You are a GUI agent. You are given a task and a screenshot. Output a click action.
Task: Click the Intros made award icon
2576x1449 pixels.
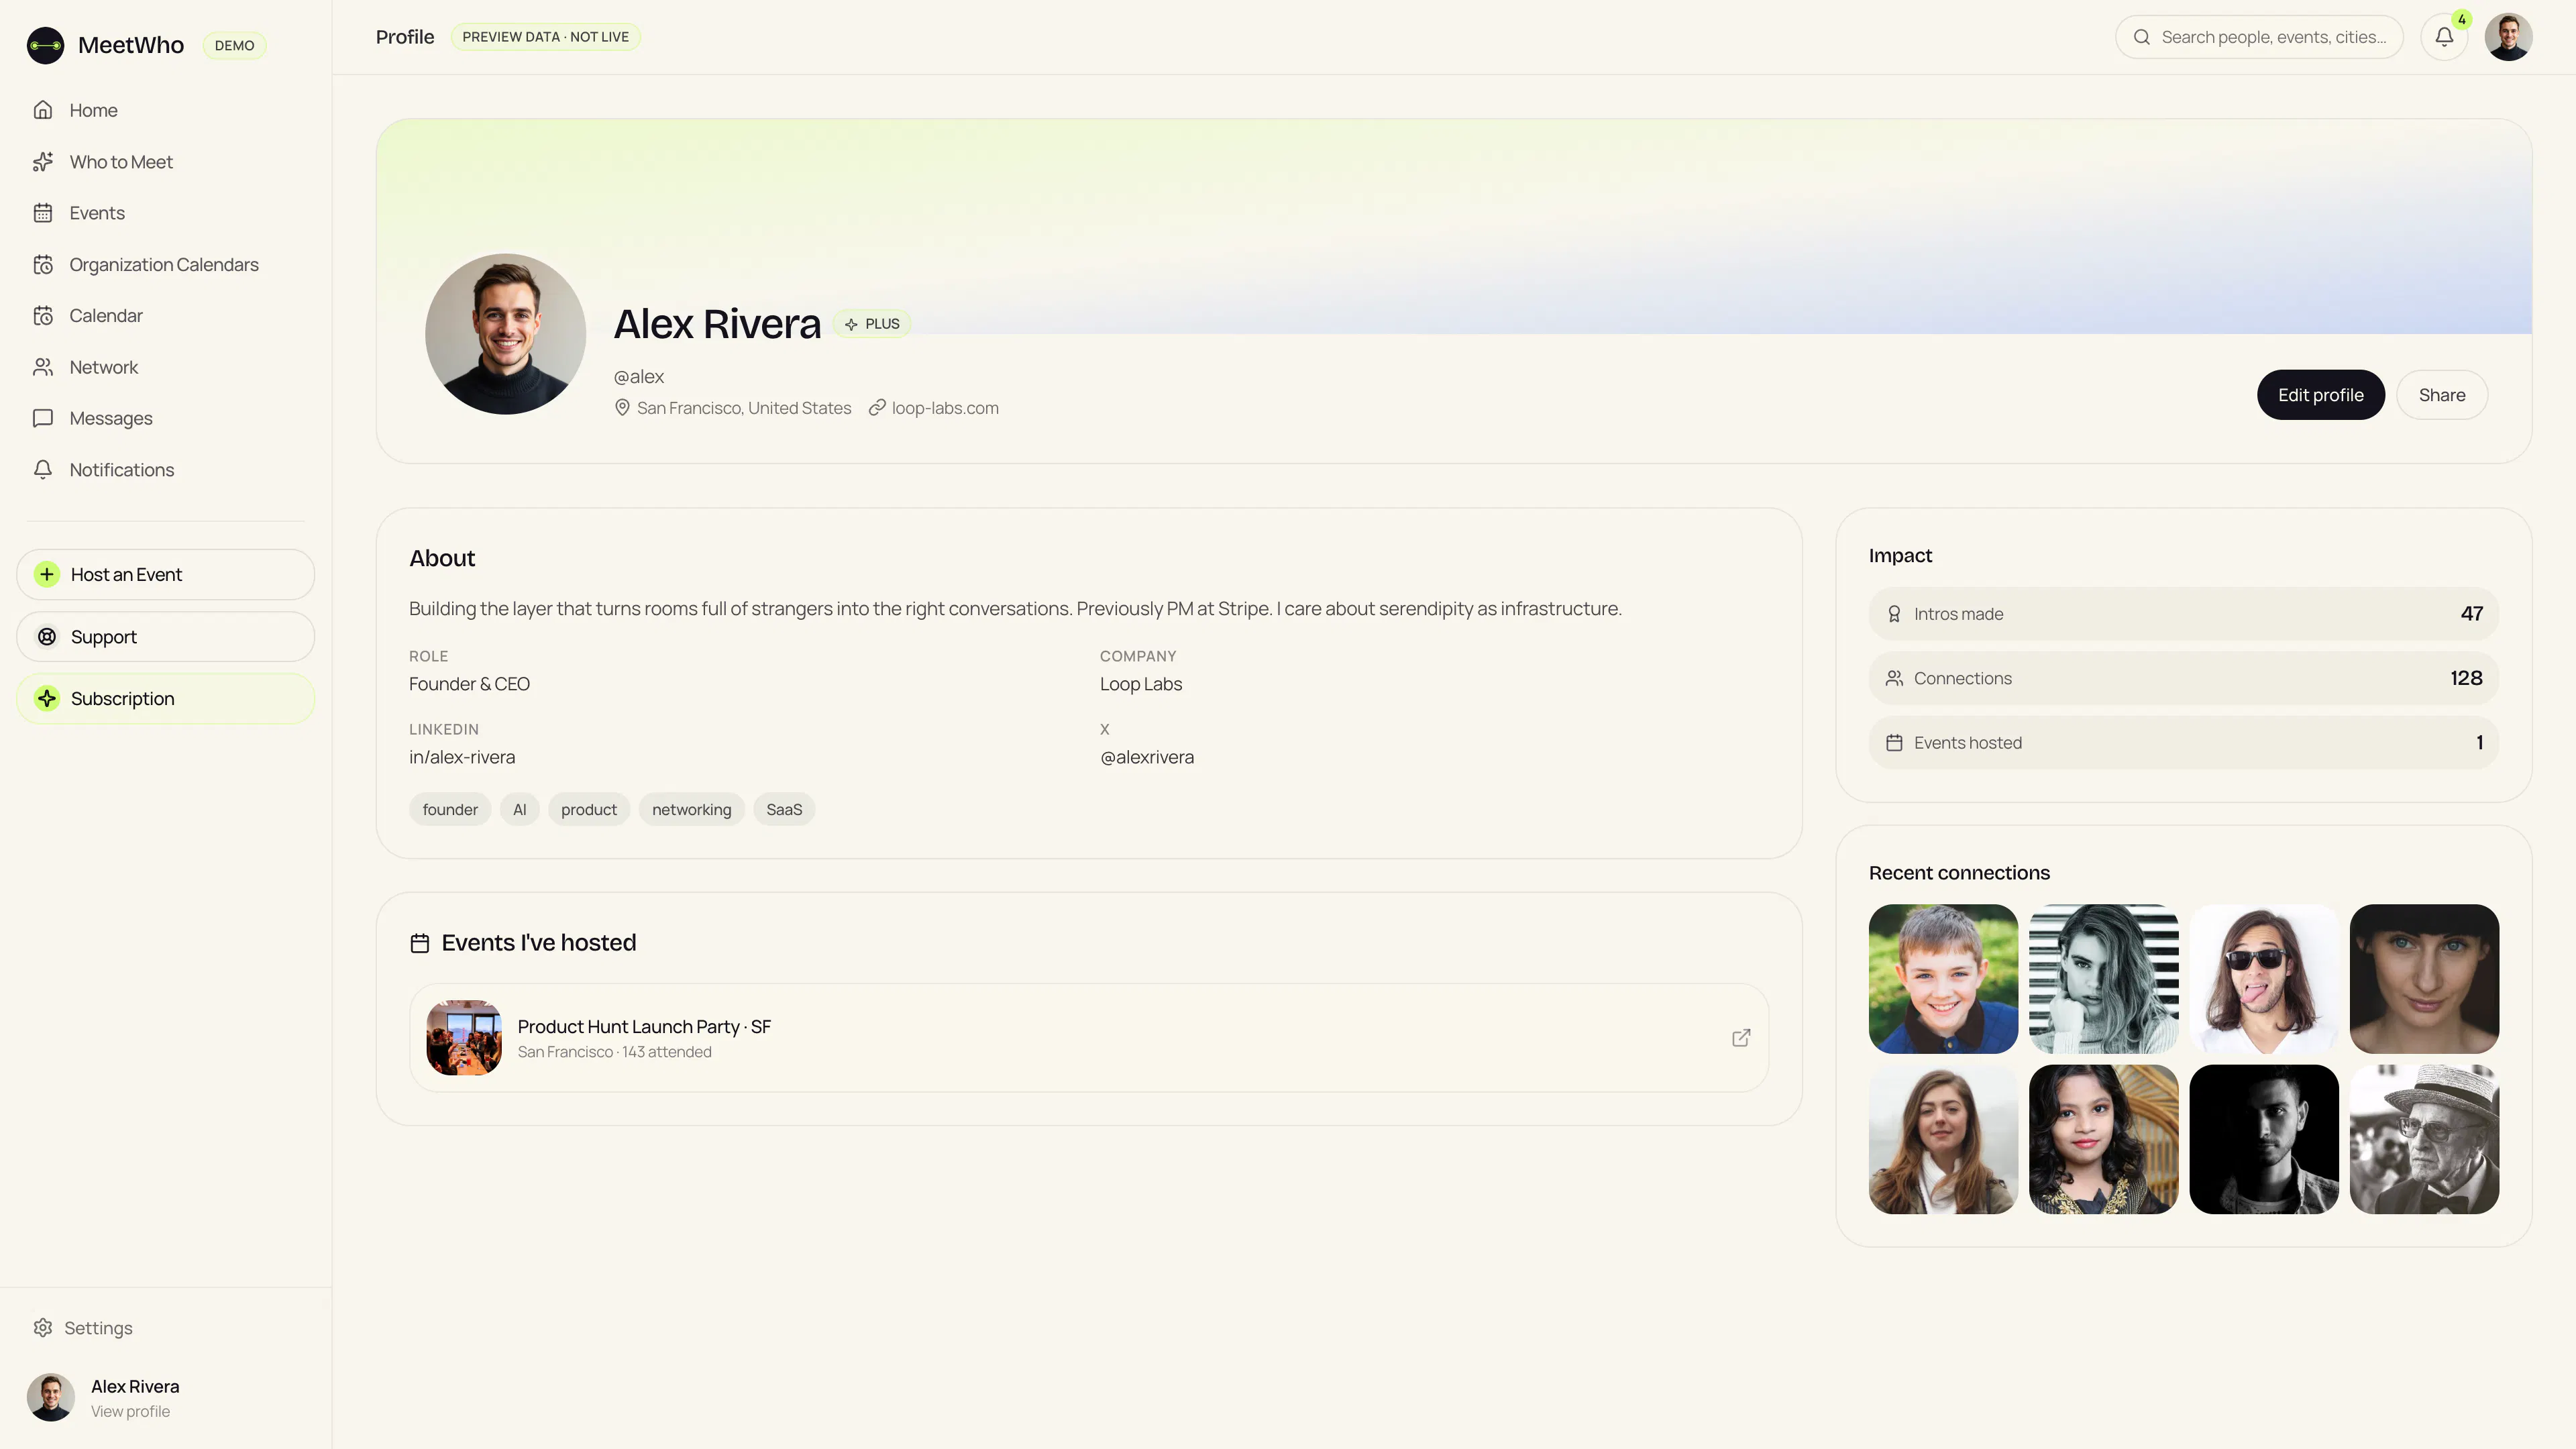click(x=1894, y=614)
